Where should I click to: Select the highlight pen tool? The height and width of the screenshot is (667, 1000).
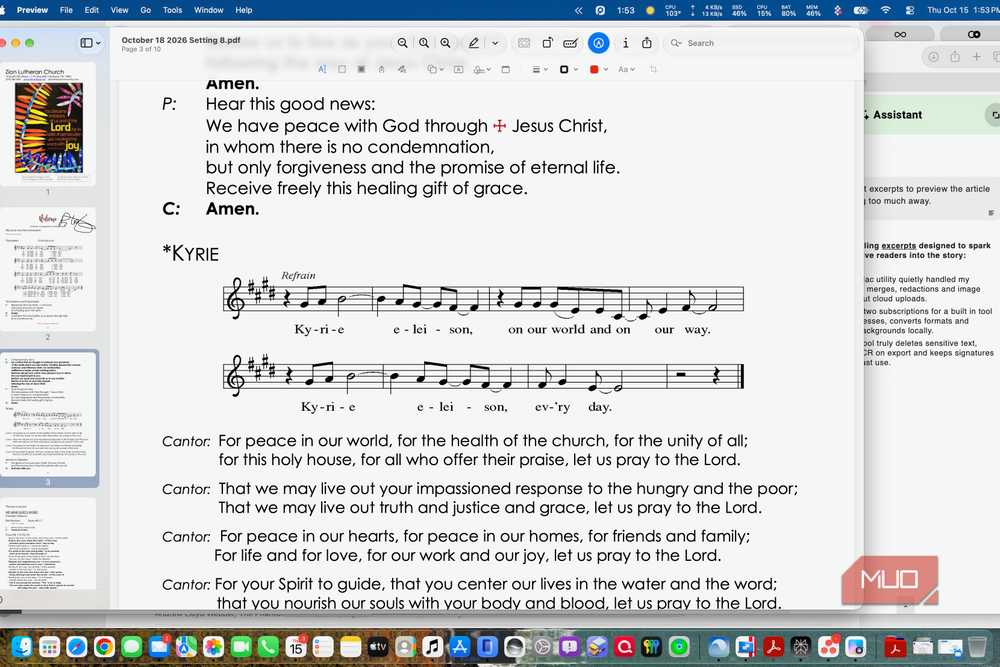(x=473, y=43)
